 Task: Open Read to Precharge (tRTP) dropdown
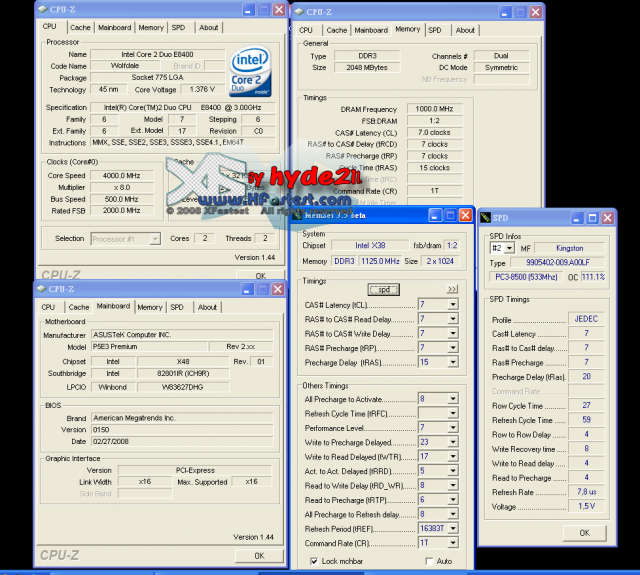tap(453, 500)
